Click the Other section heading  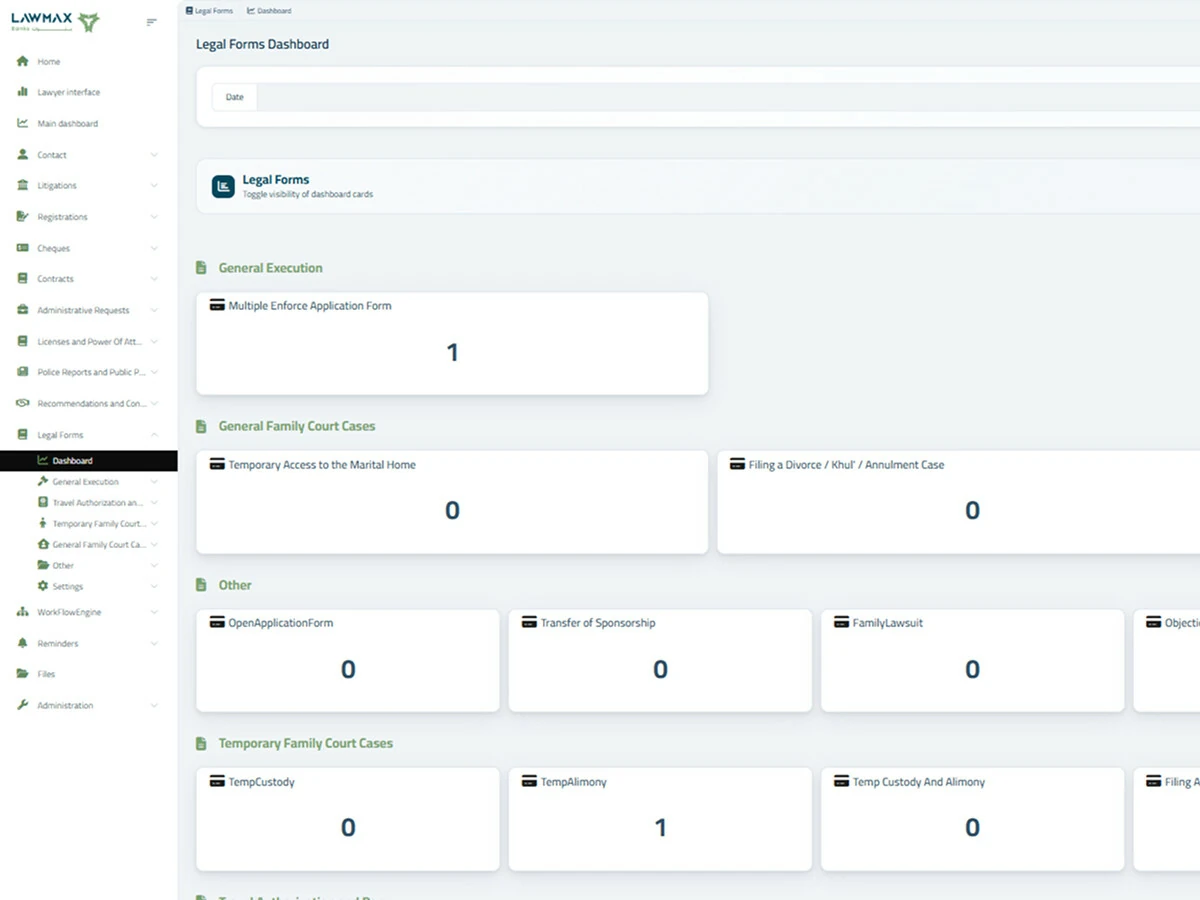[235, 585]
